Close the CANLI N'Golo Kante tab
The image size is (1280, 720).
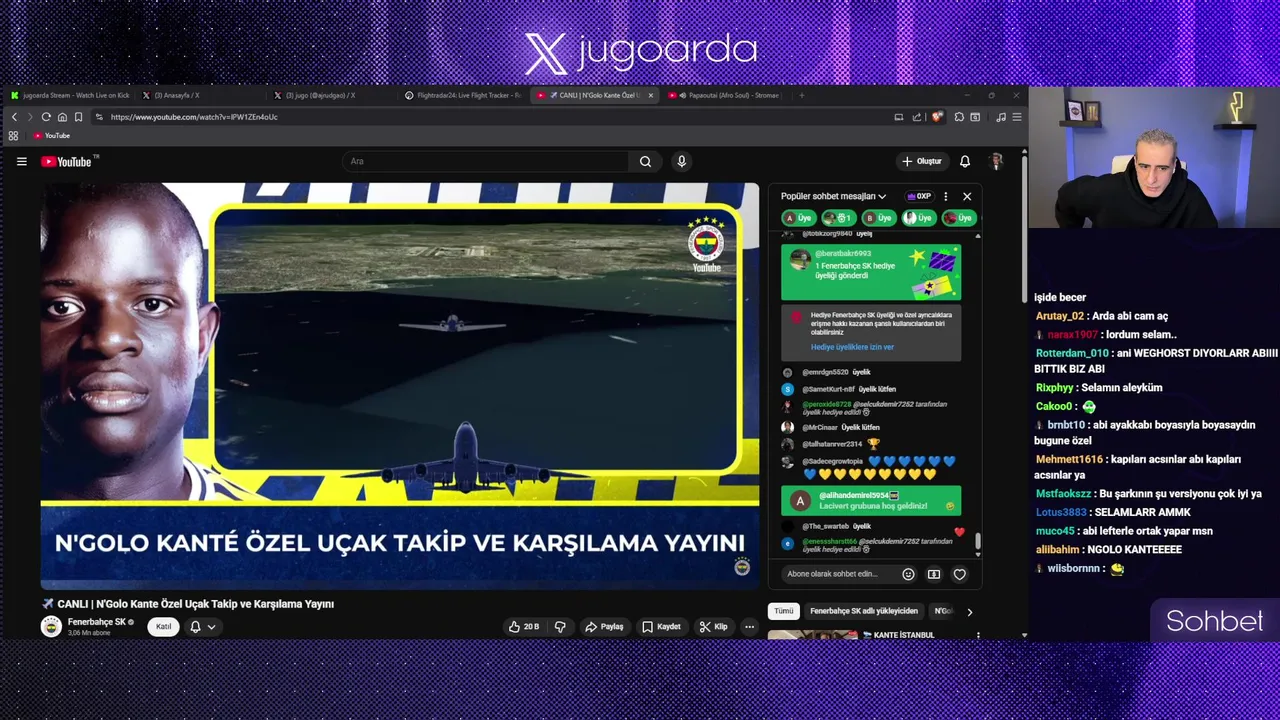click(x=650, y=95)
